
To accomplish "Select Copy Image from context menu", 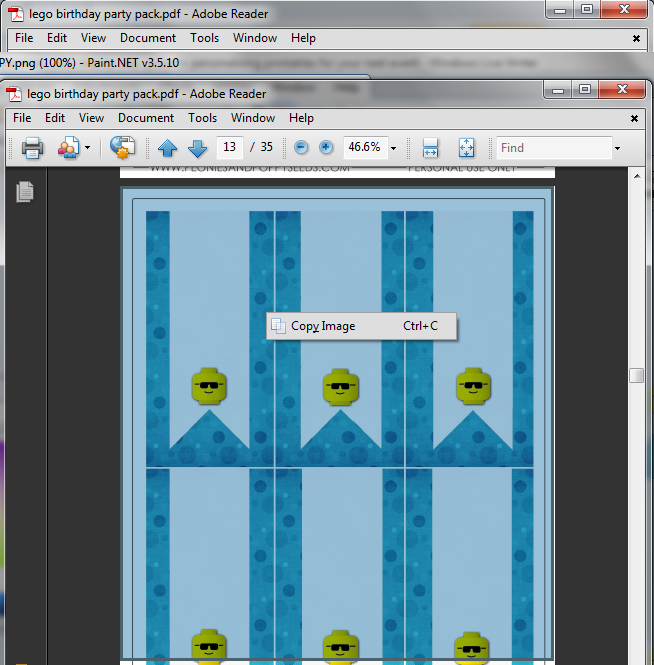I will 322,326.
